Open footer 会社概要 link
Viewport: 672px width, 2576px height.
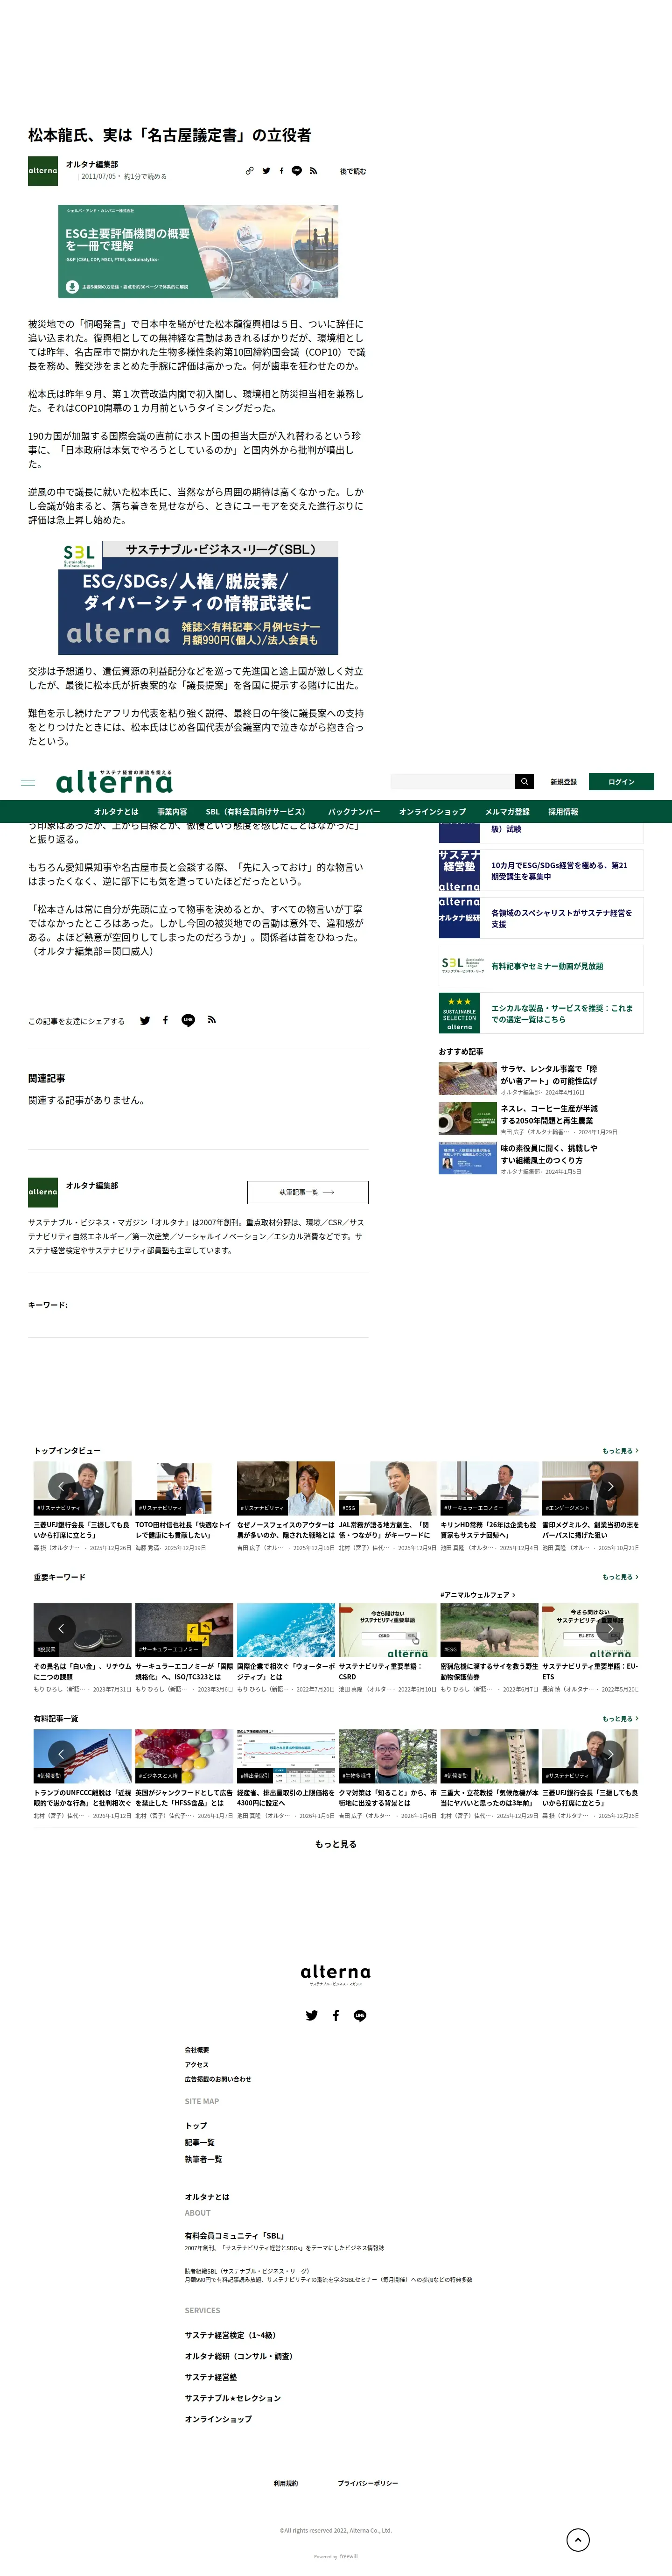[197, 2049]
